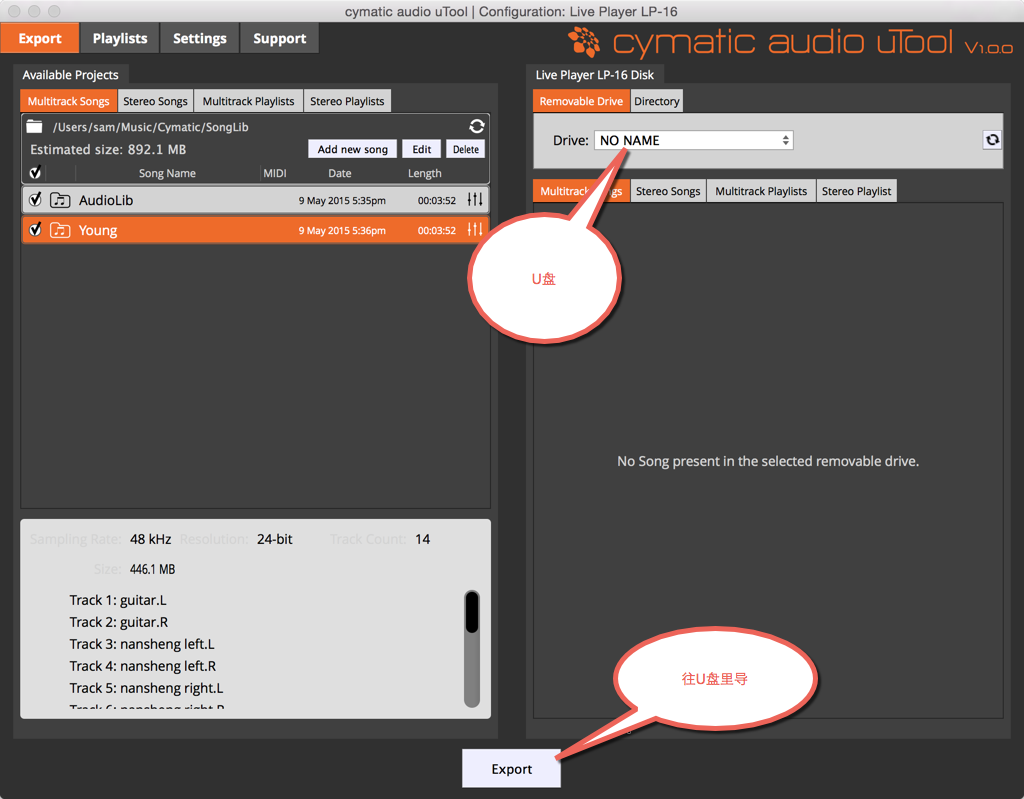Click the music folder icon beside AudioLib
1024x799 pixels.
(60, 200)
